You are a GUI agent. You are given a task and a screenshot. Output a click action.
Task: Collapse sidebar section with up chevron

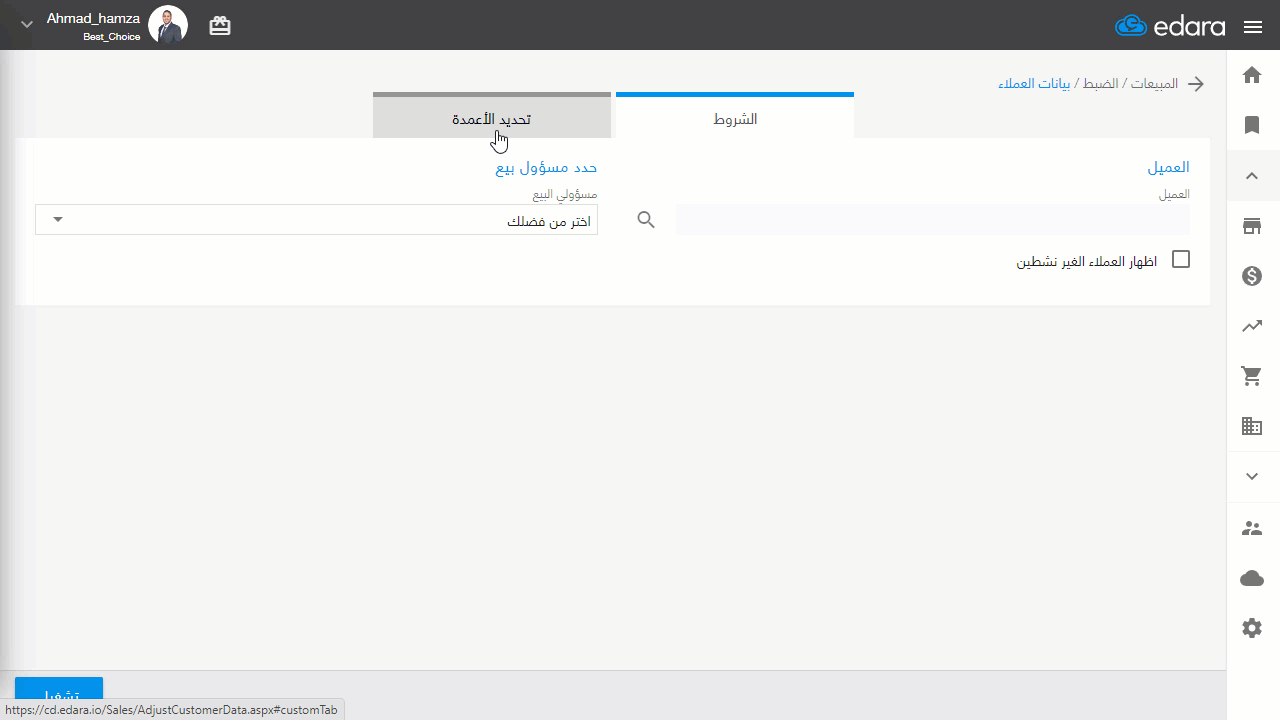pyautogui.click(x=1252, y=176)
